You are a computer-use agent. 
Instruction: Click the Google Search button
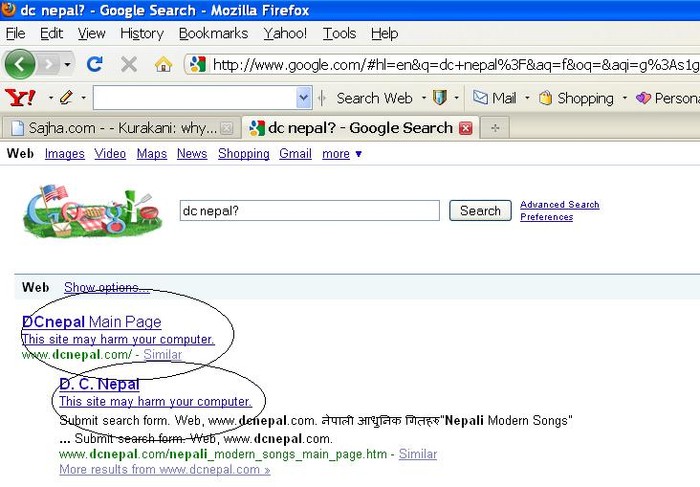(x=480, y=211)
